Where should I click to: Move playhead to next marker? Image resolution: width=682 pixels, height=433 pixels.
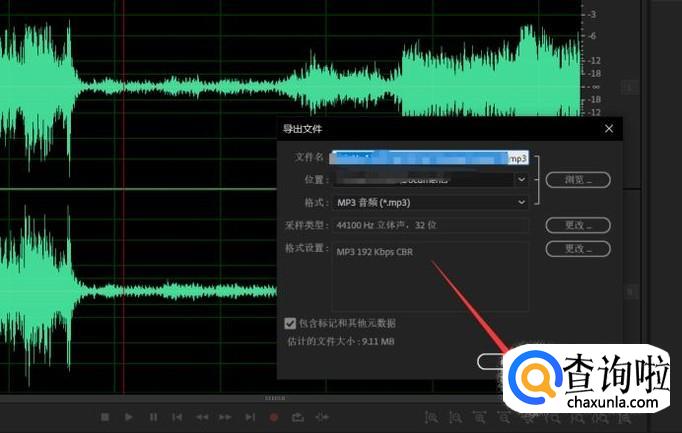[250, 417]
